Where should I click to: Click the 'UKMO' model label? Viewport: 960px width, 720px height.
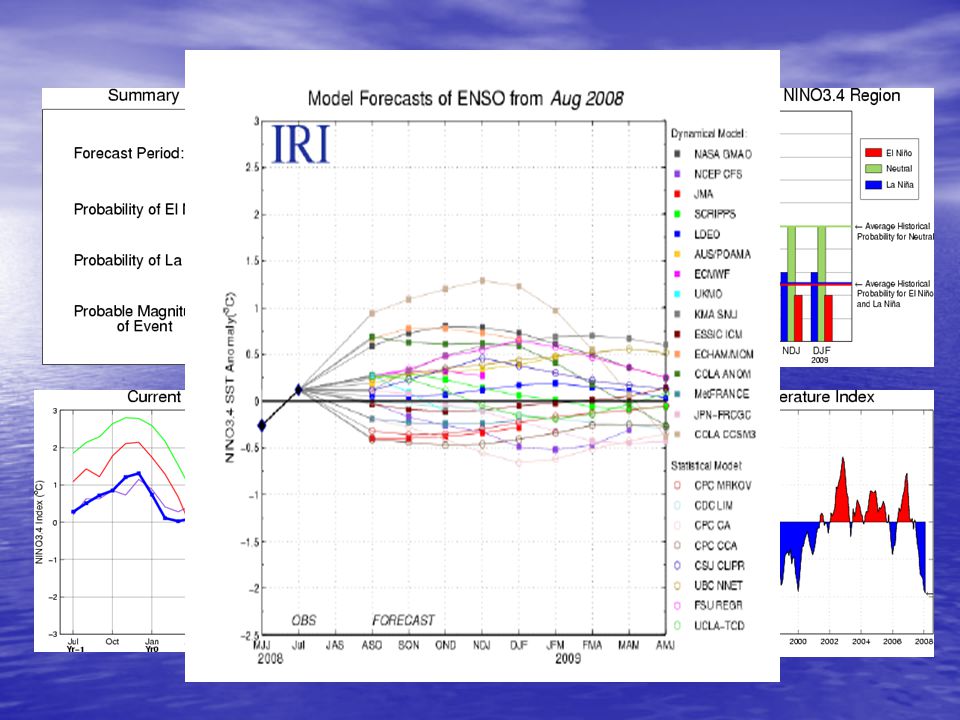708,294
